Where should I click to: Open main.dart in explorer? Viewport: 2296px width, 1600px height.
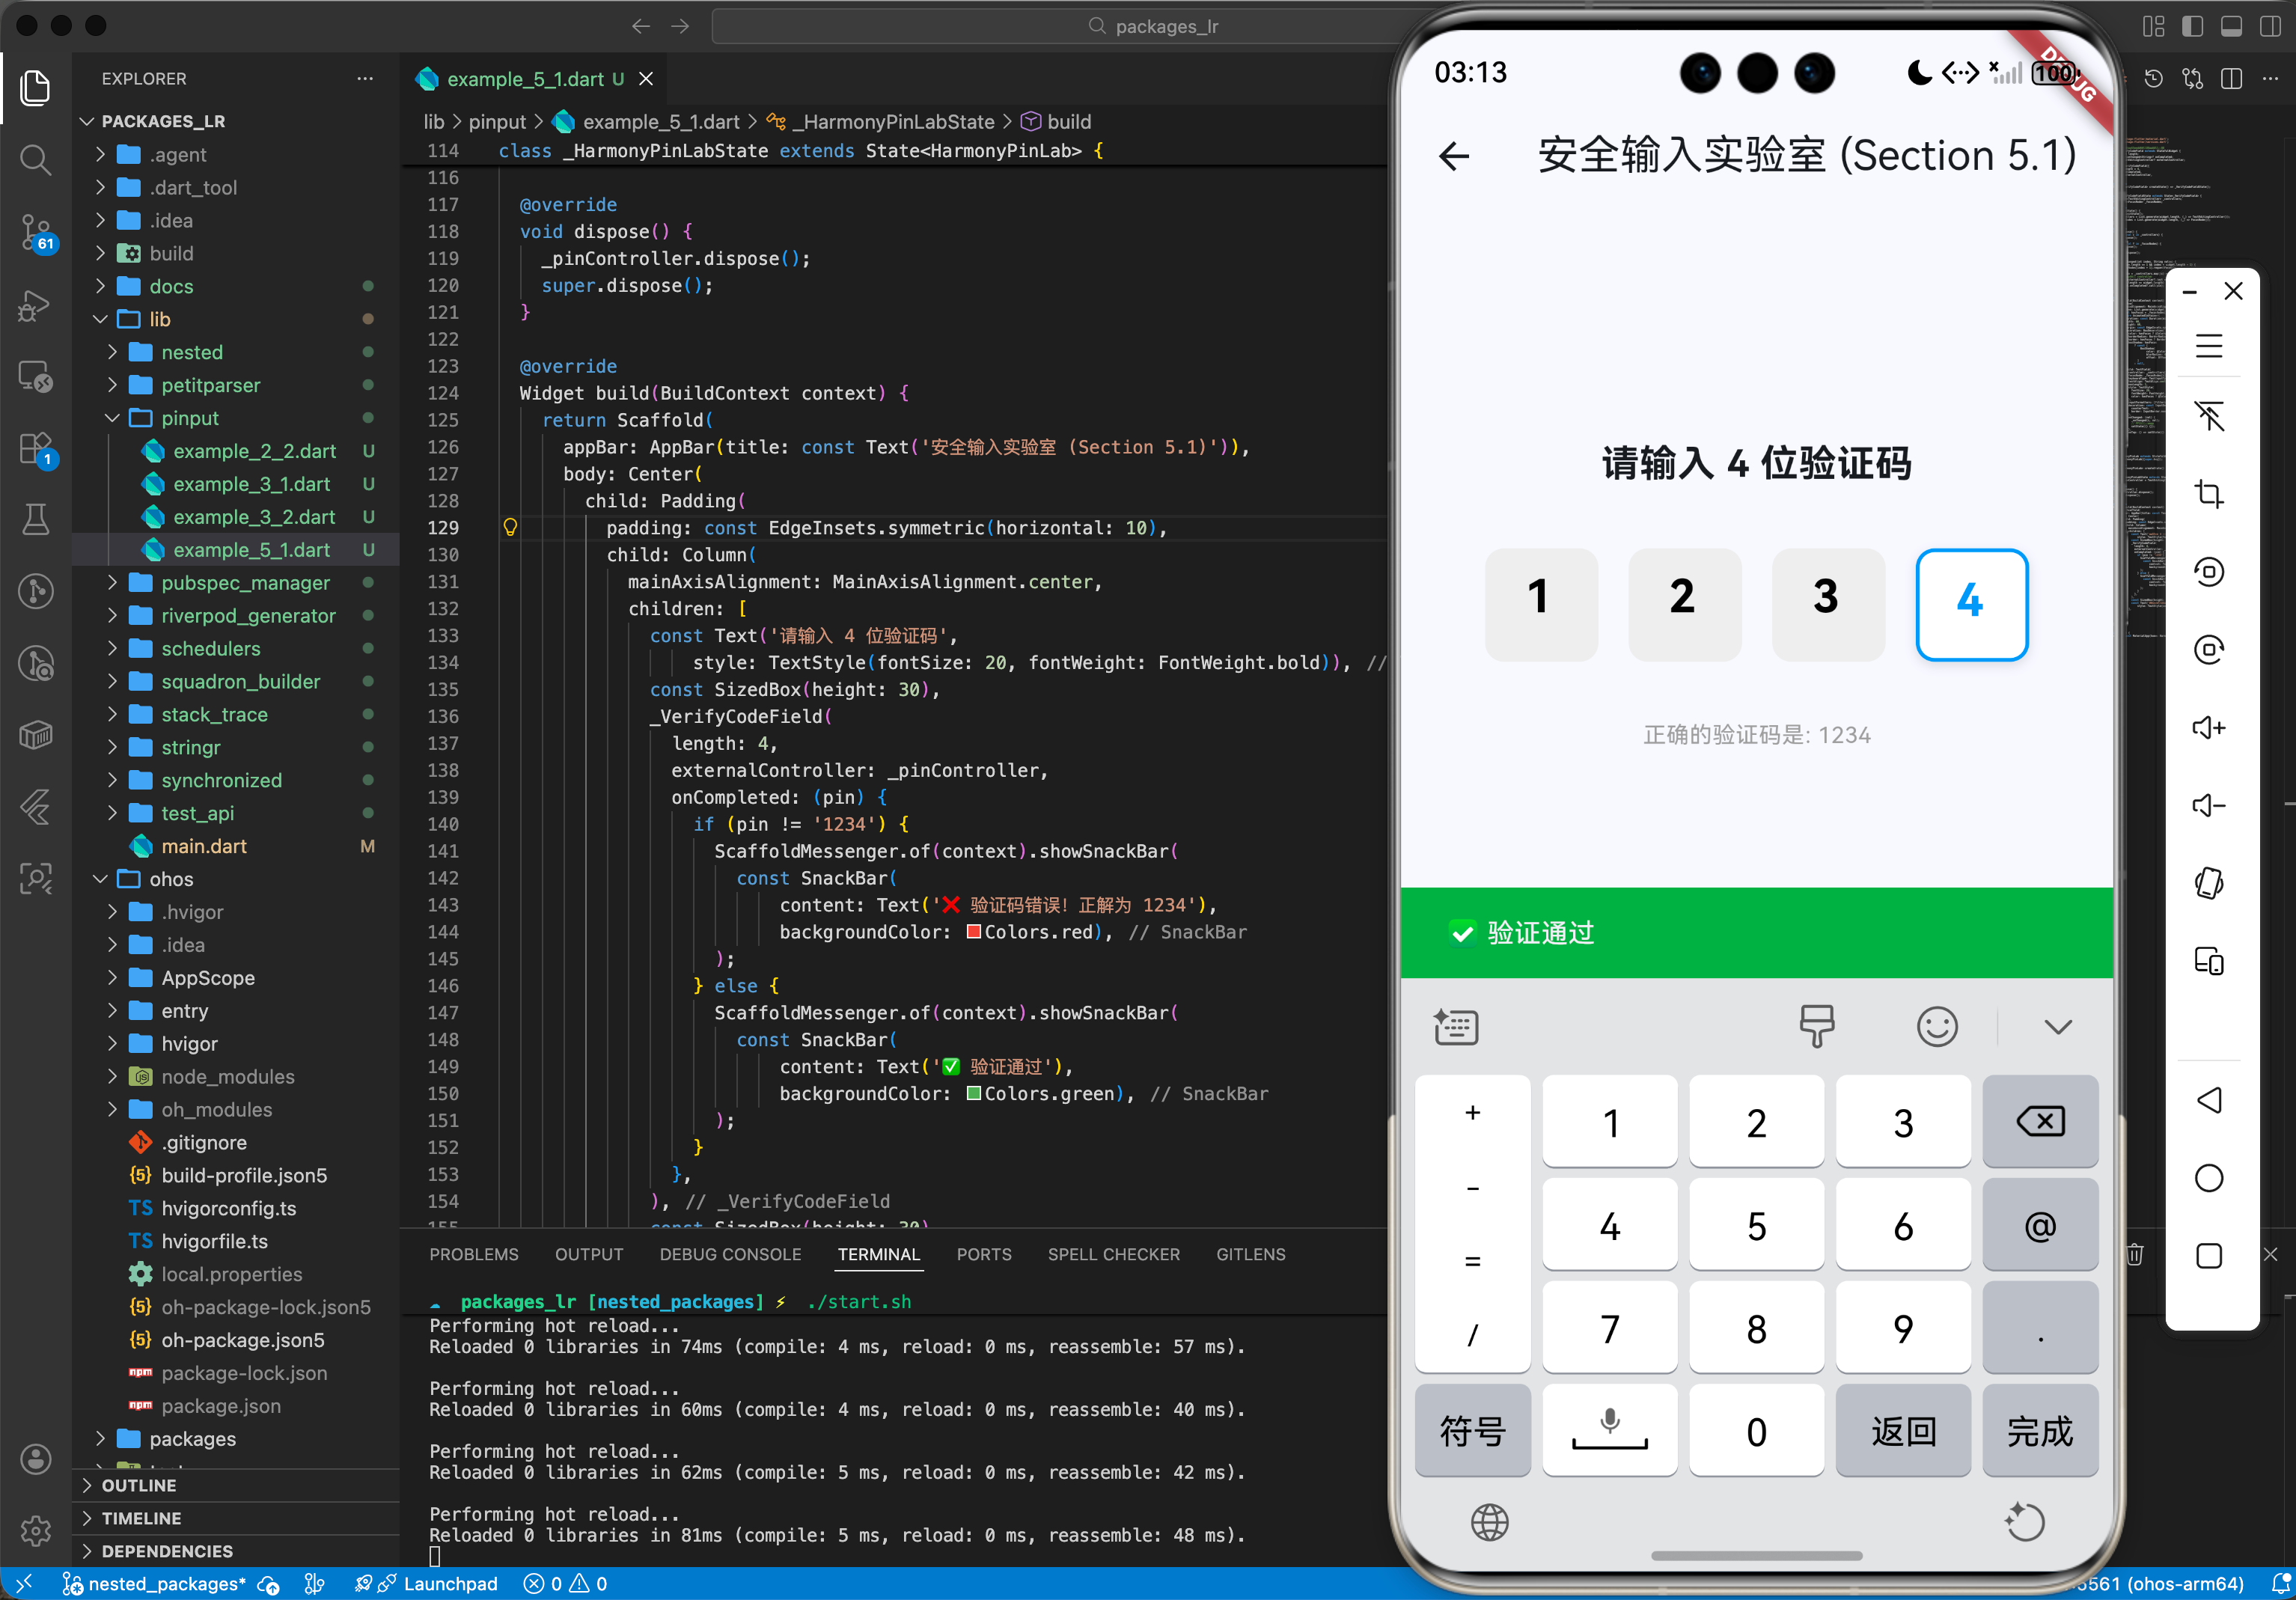[204, 846]
